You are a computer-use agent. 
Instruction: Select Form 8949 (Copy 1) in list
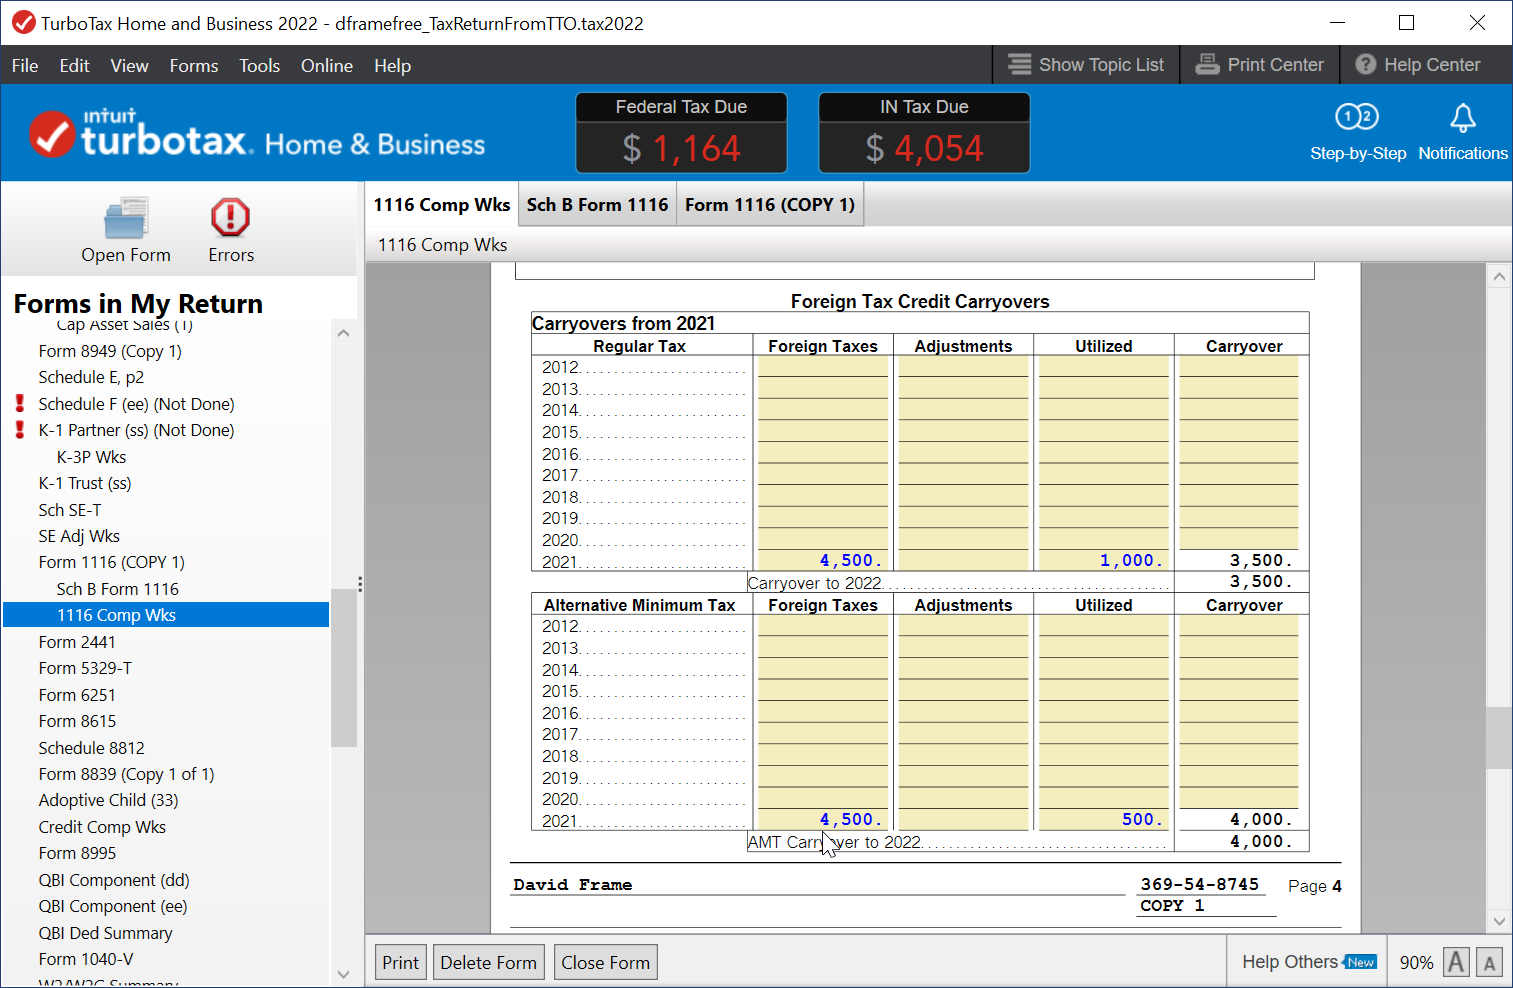tap(110, 351)
